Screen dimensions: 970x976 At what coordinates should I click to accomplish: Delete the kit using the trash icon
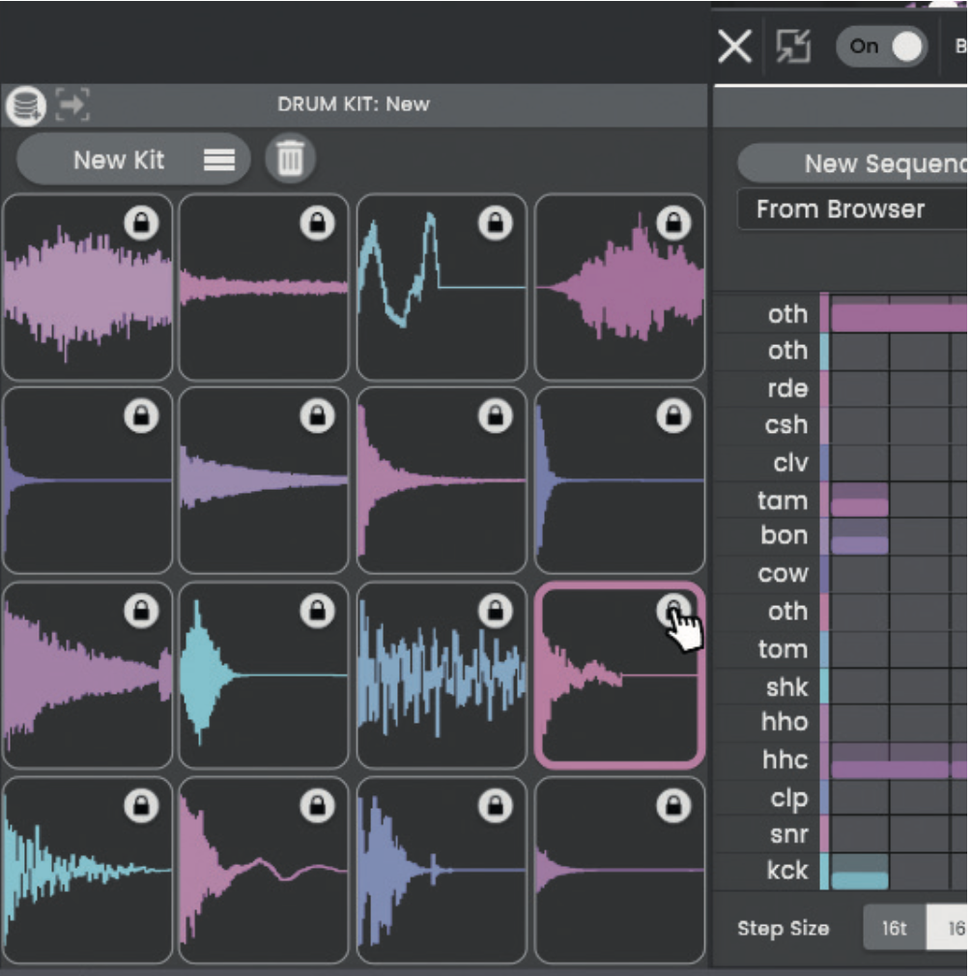(290, 159)
